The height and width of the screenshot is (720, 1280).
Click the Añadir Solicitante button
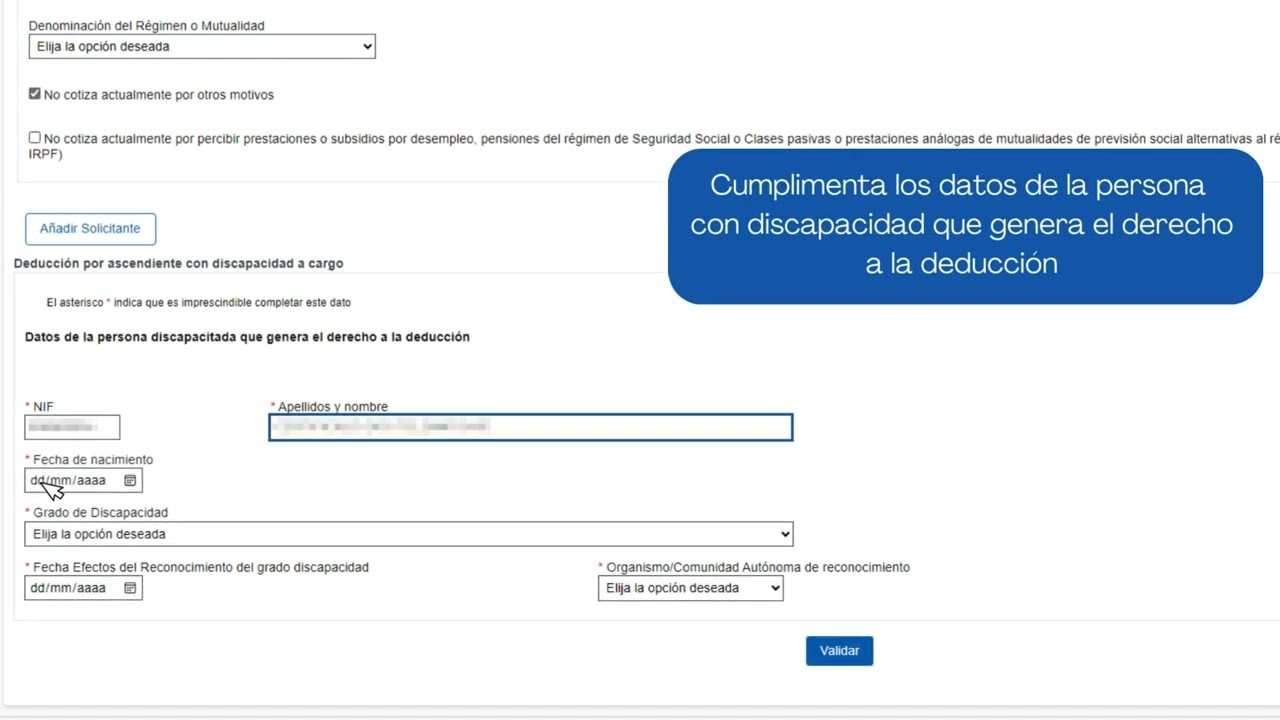coord(90,228)
